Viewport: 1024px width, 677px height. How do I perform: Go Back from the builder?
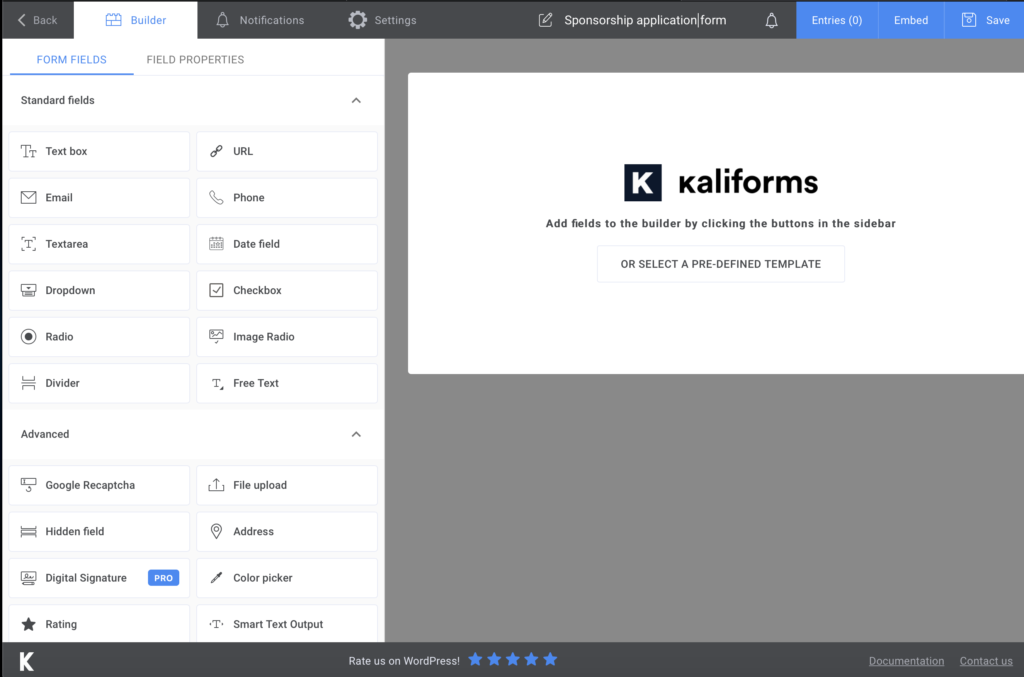pyautogui.click(x=37, y=20)
